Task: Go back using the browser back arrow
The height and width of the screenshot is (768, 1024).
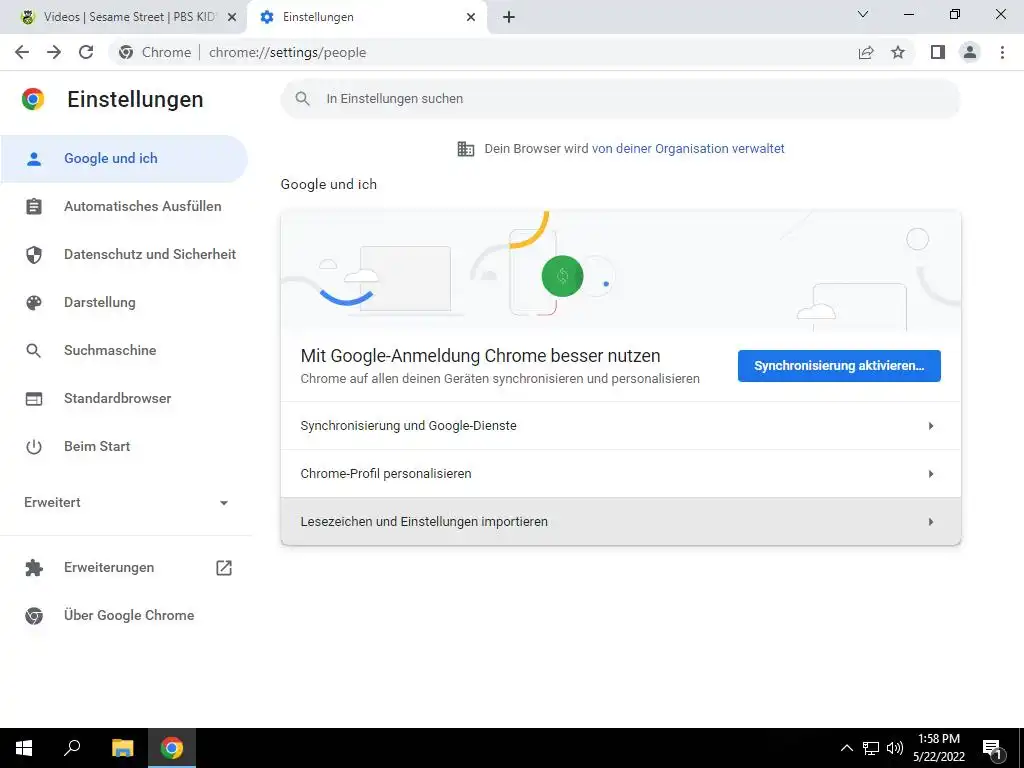Action: coord(22,52)
